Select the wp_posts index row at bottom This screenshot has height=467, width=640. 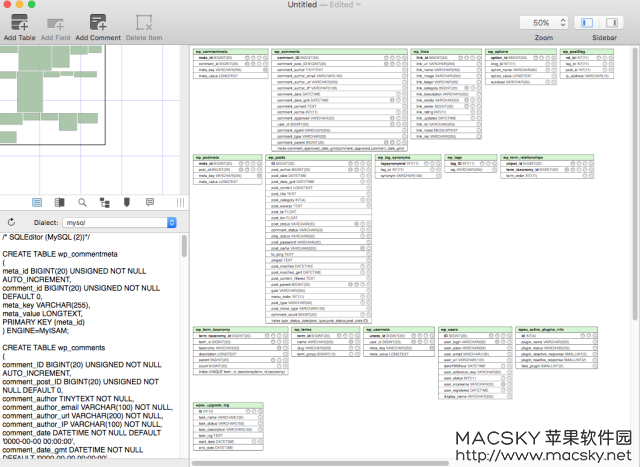pos(318,321)
